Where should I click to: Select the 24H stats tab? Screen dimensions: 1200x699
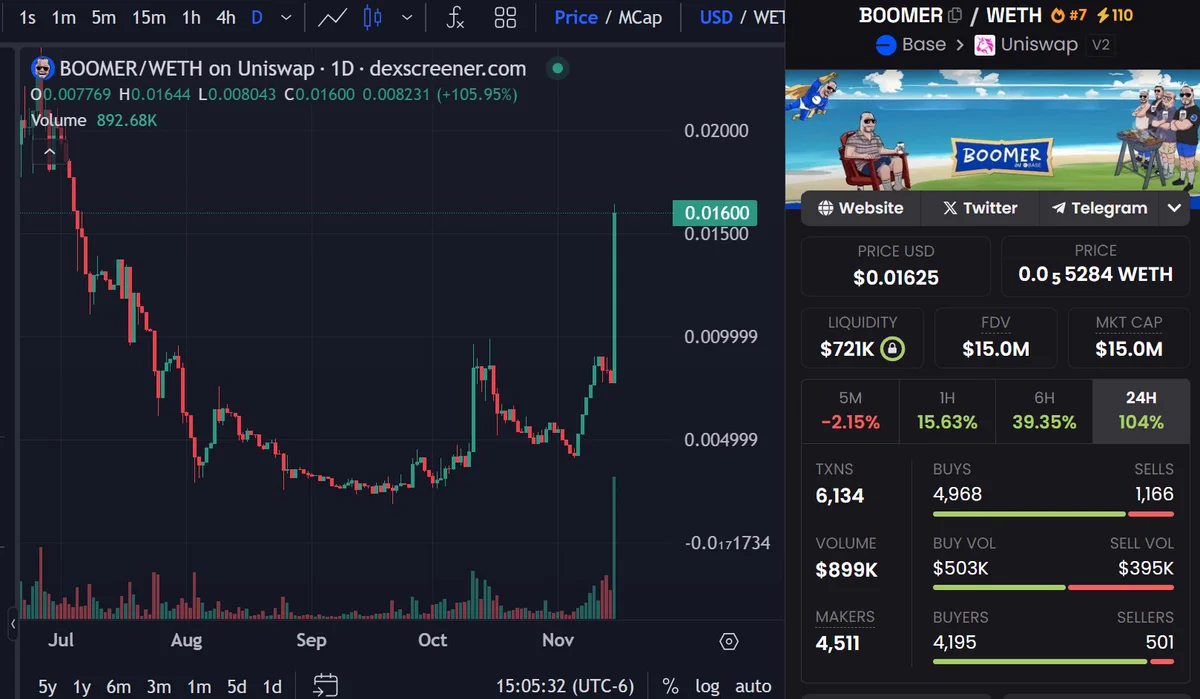[x=1141, y=410]
